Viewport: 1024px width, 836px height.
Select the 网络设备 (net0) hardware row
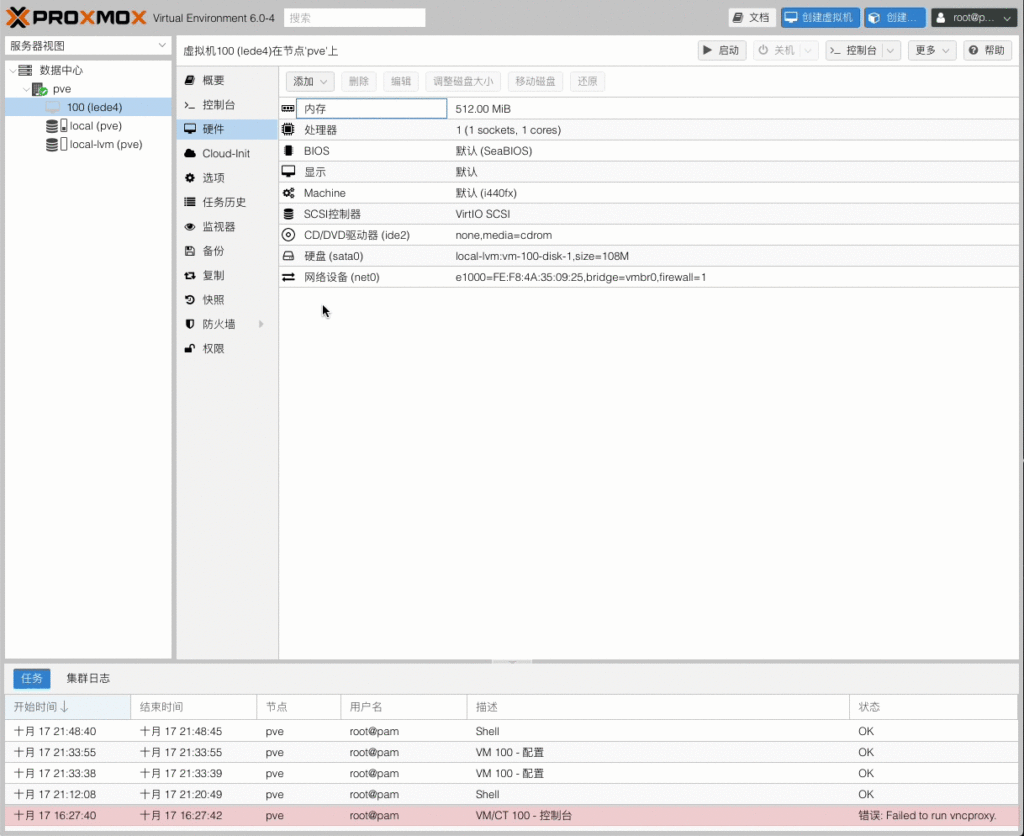[341, 277]
